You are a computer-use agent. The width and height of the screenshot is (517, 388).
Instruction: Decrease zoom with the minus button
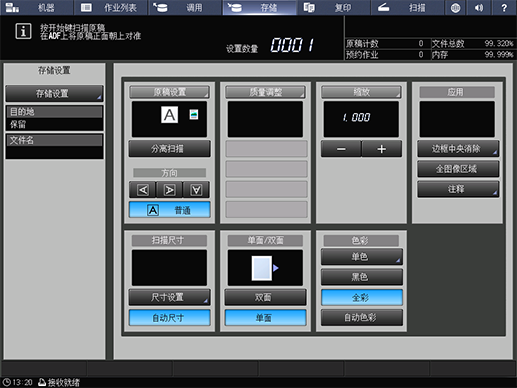[341, 149]
